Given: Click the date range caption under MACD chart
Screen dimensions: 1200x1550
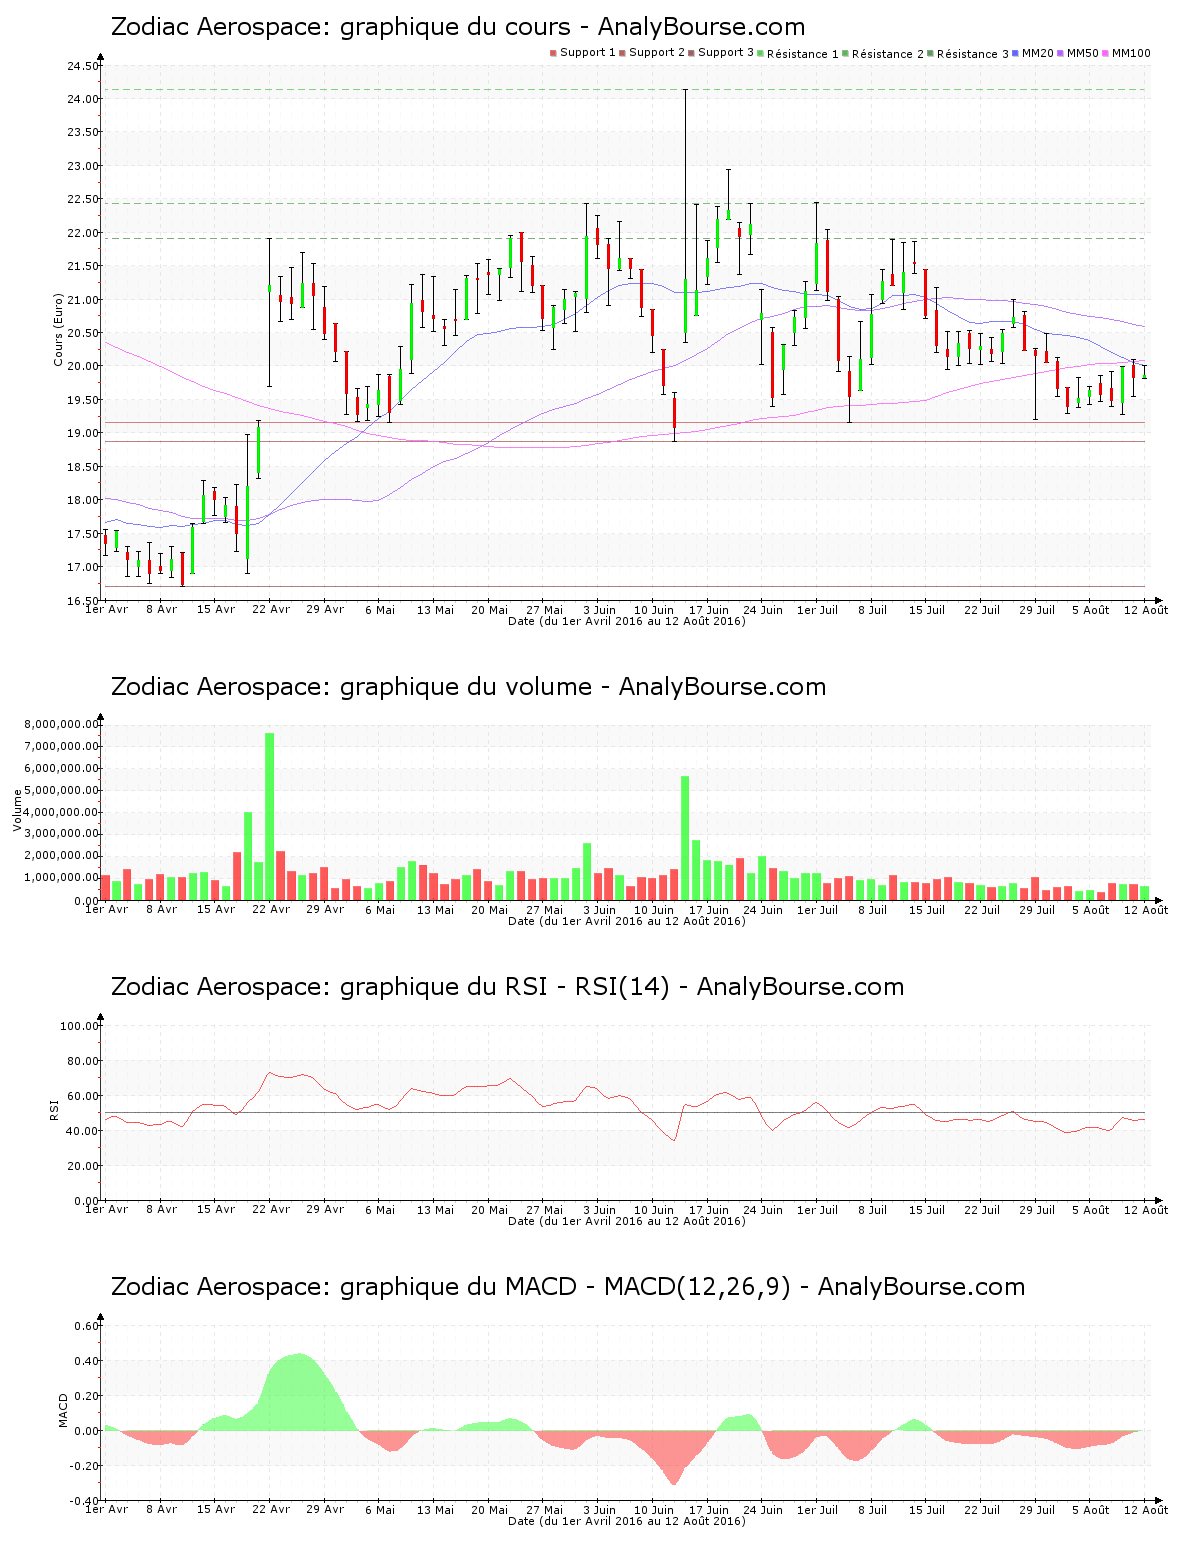Looking at the screenshot, I should pyautogui.click(x=627, y=1521).
